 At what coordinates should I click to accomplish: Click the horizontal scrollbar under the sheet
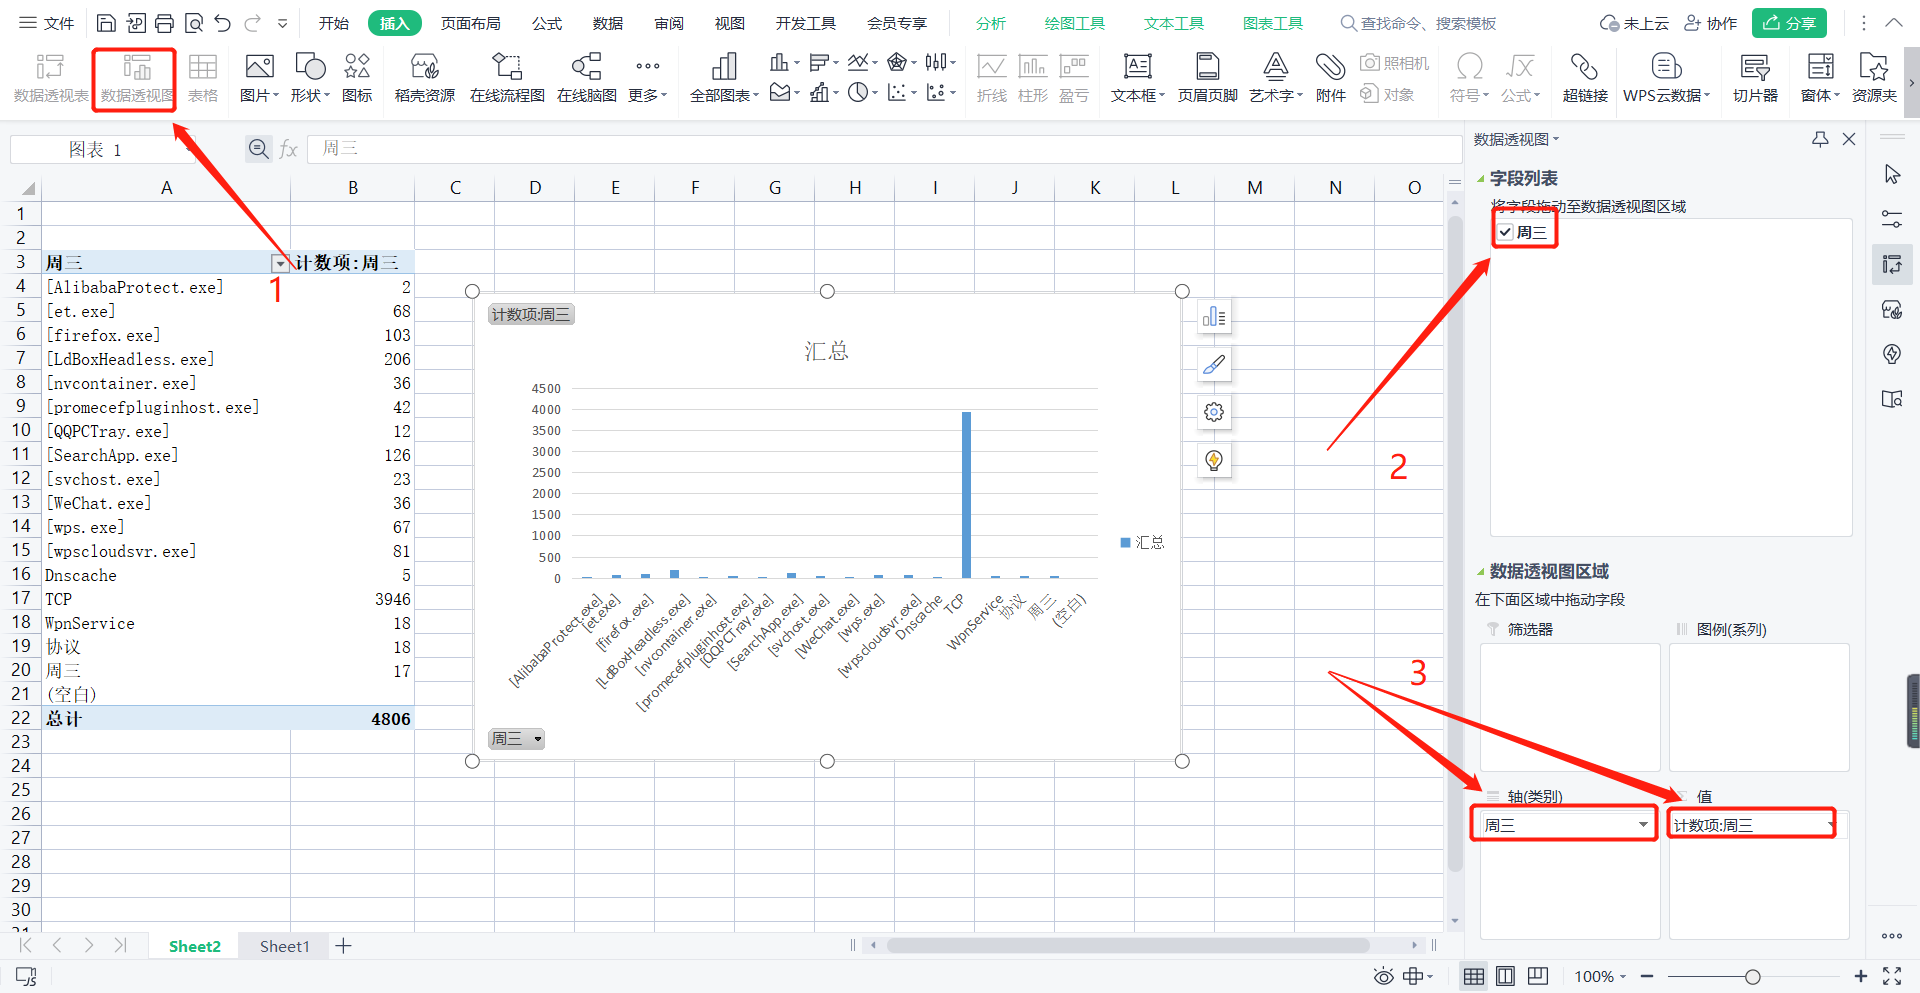coord(1128,945)
